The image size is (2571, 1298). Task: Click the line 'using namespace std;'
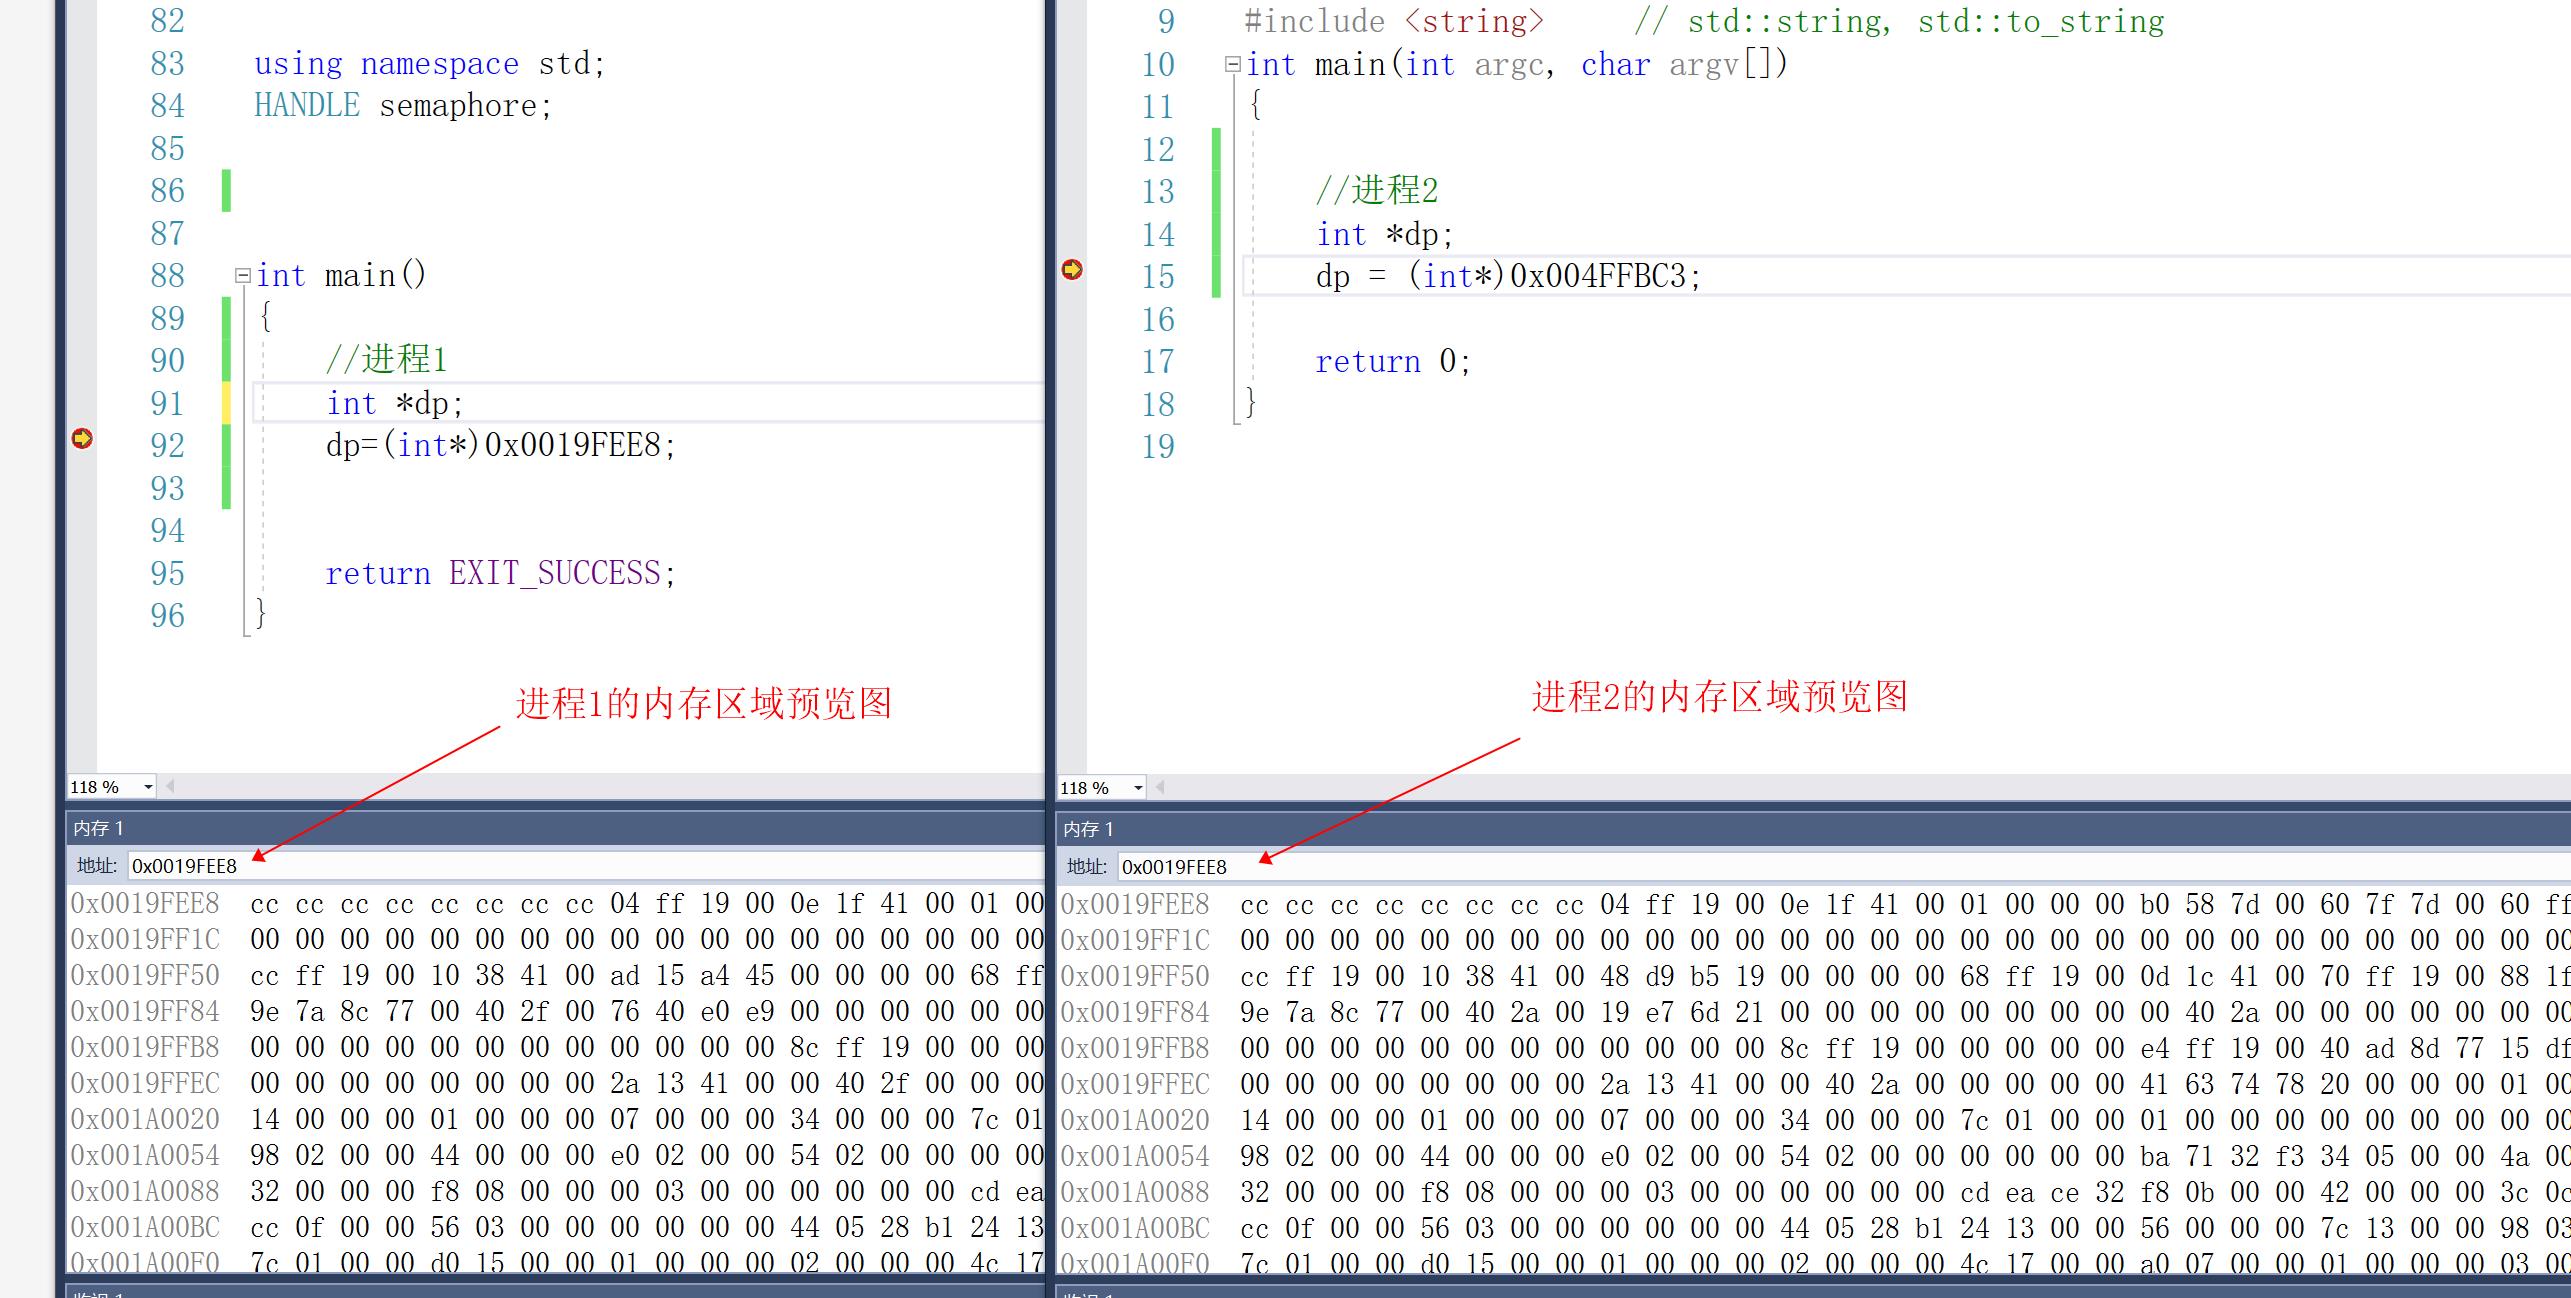[x=430, y=64]
